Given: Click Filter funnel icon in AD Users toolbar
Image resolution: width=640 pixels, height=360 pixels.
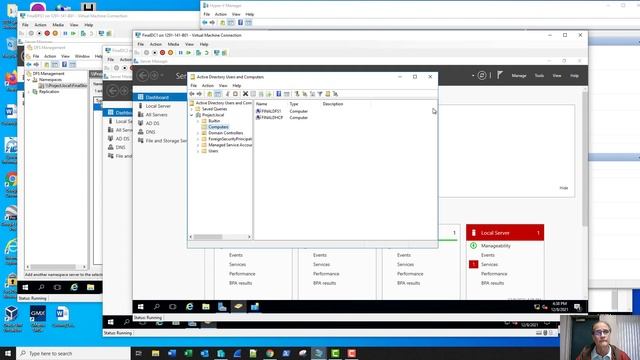Looking at the screenshot, I should pyautogui.click(x=320, y=94).
